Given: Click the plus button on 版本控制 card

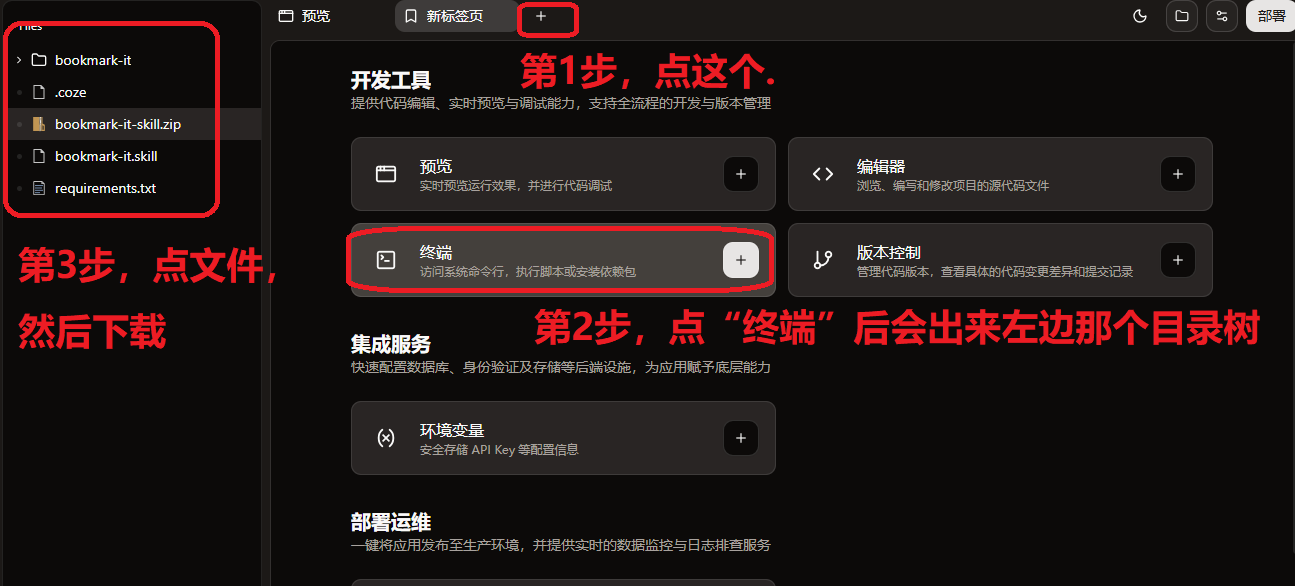Looking at the screenshot, I should pos(1178,260).
